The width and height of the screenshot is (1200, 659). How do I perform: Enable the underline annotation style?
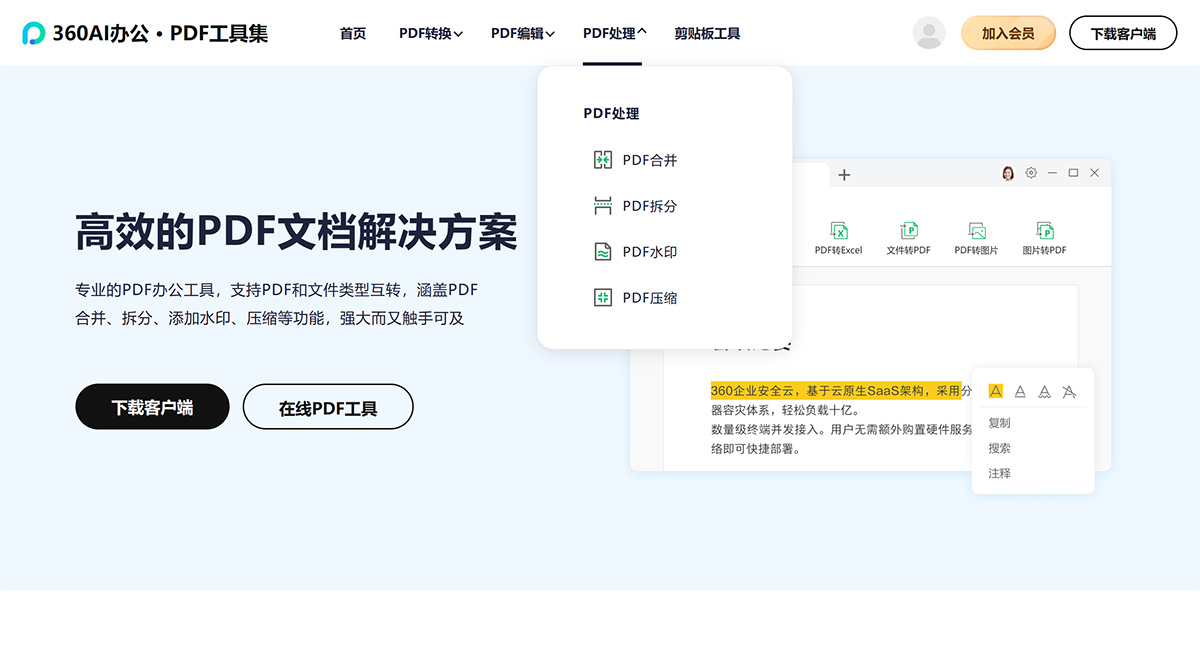point(1020,391)
